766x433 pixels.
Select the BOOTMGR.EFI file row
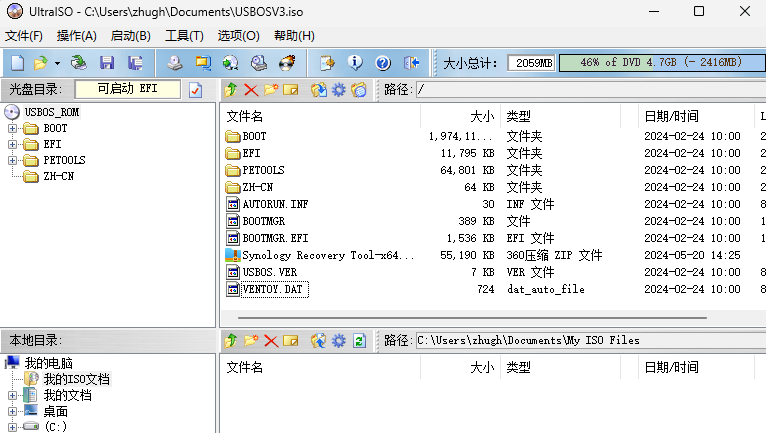click(x=276, y=238)
